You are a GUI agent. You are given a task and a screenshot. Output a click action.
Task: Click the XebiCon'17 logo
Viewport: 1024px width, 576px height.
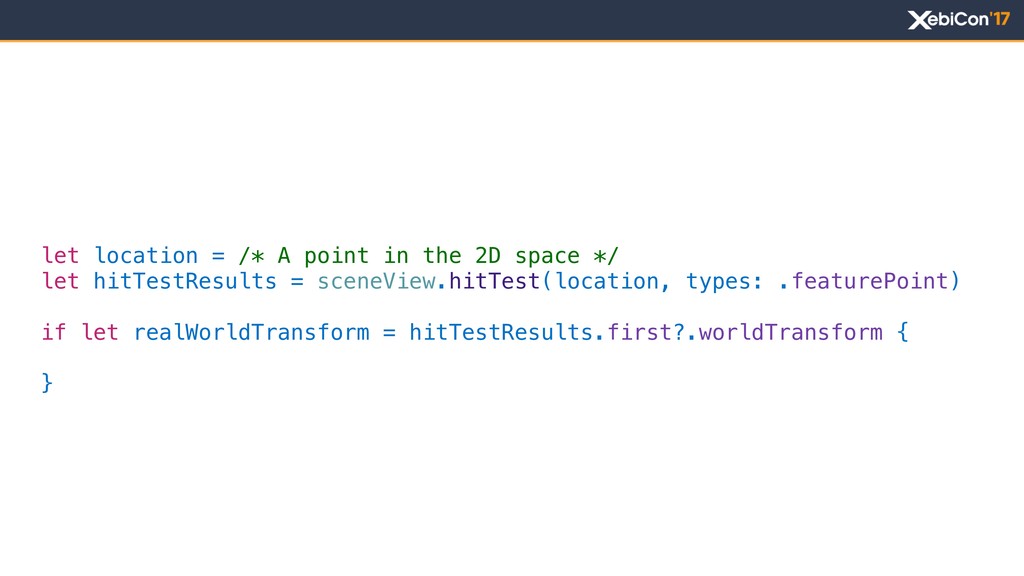(x=959, y=20)
